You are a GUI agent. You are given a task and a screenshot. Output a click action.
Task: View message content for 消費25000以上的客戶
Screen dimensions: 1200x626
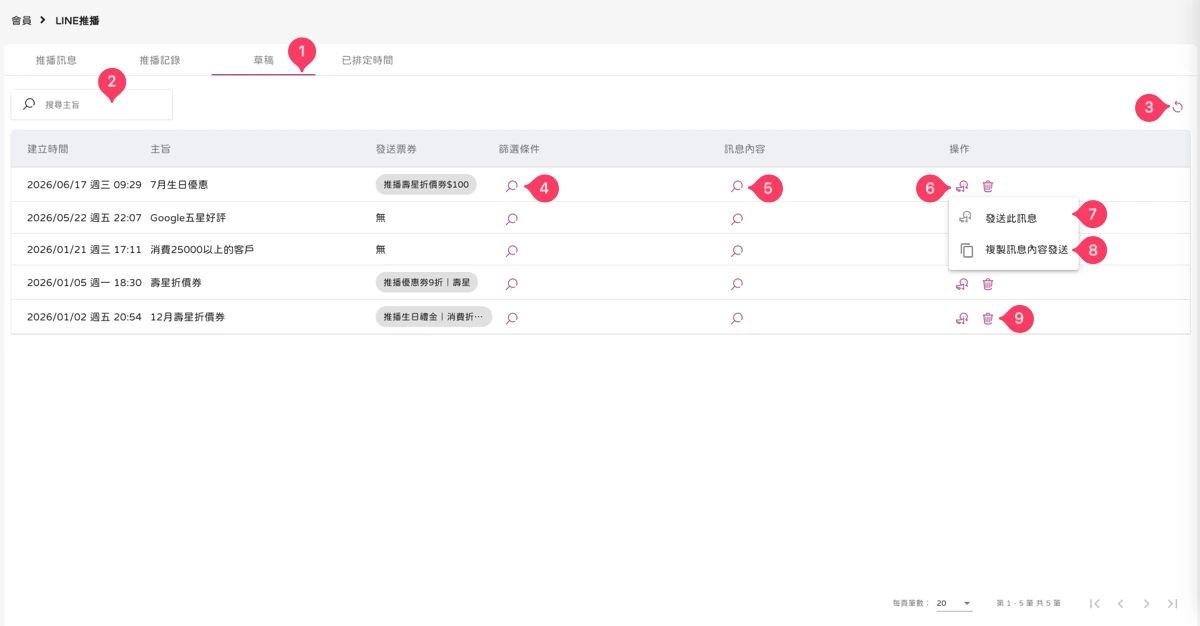tap(737, 250)
